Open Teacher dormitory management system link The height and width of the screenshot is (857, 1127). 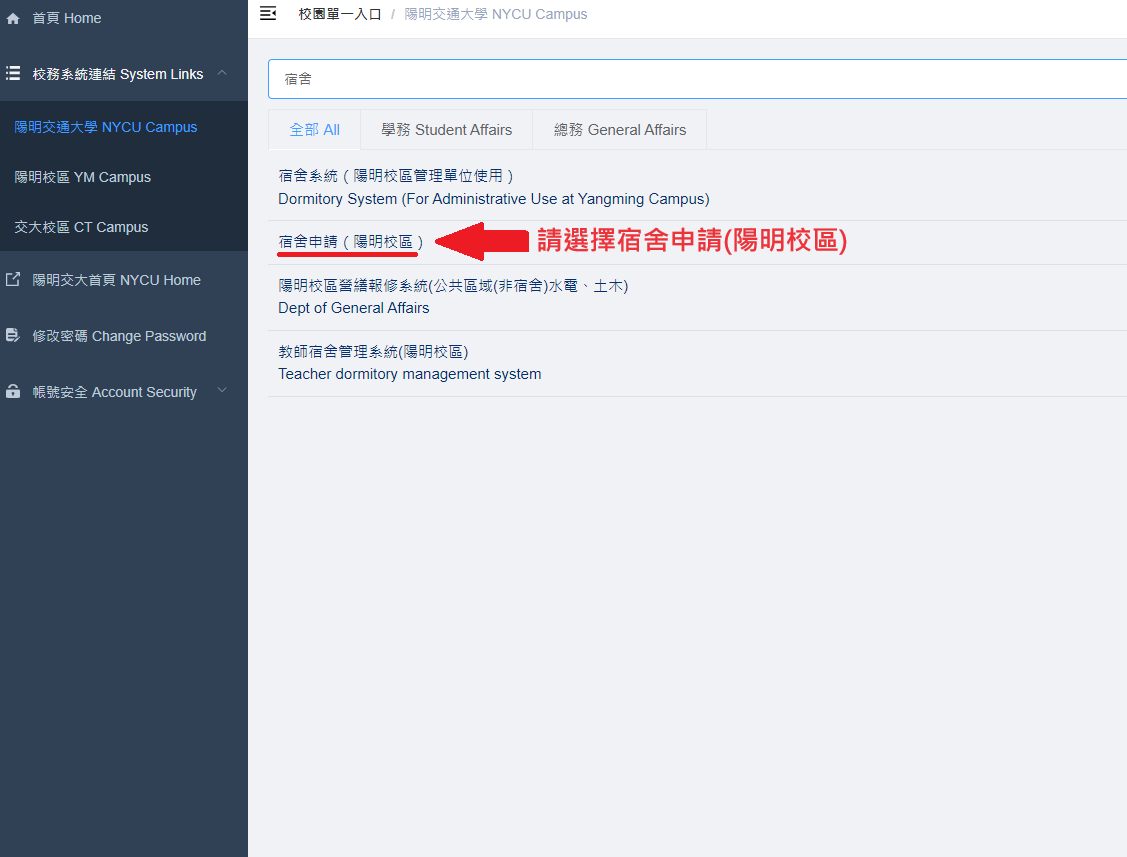(409, 374)
